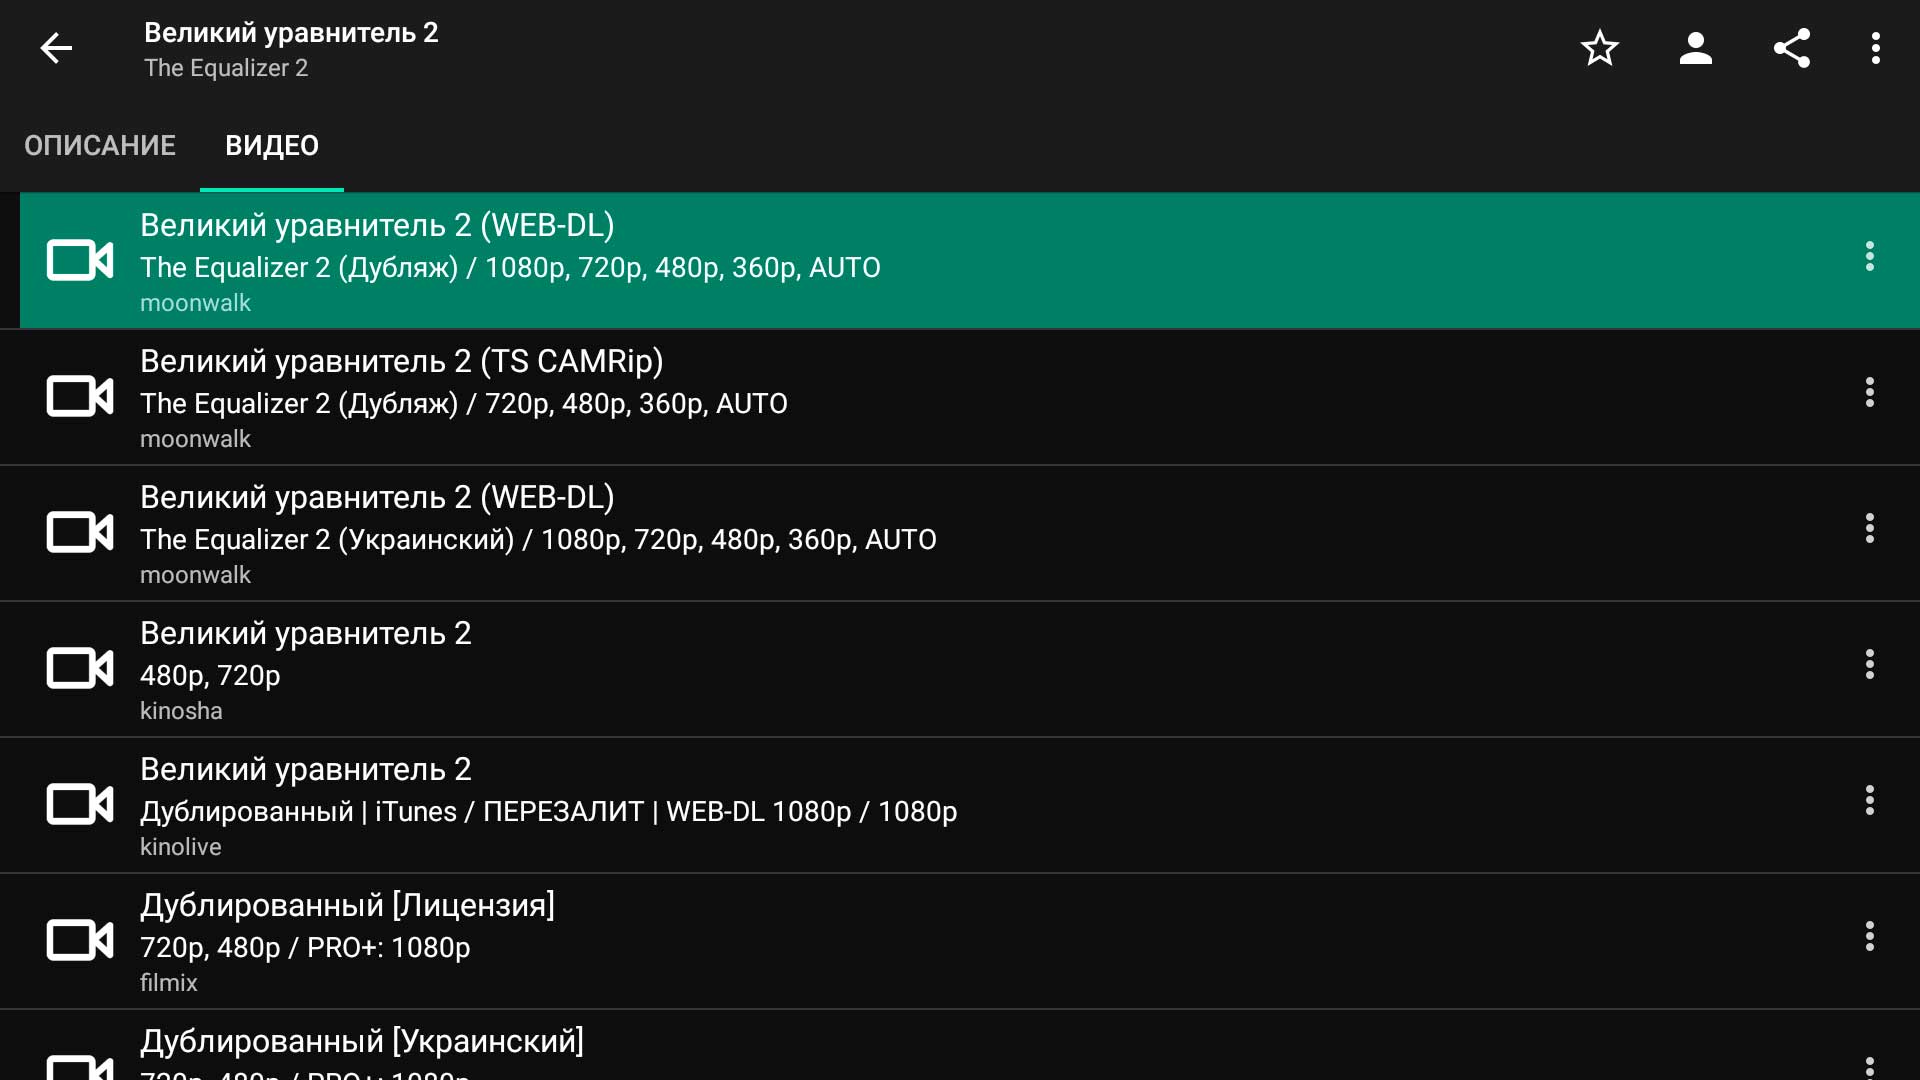Viewport: 1920px width, 1080px height.
Task: Click camera icon of the TS CAMRip video
Action: coord(80,397)
